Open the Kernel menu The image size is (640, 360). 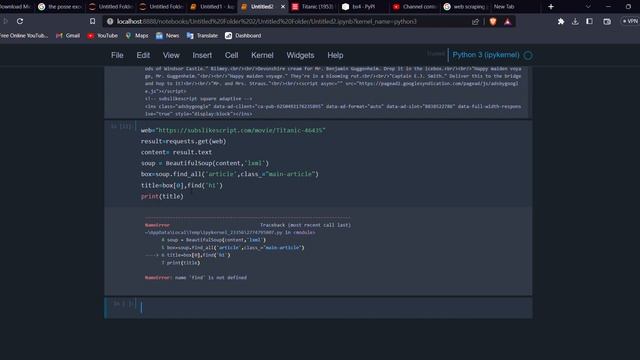(x=262, y=55)
